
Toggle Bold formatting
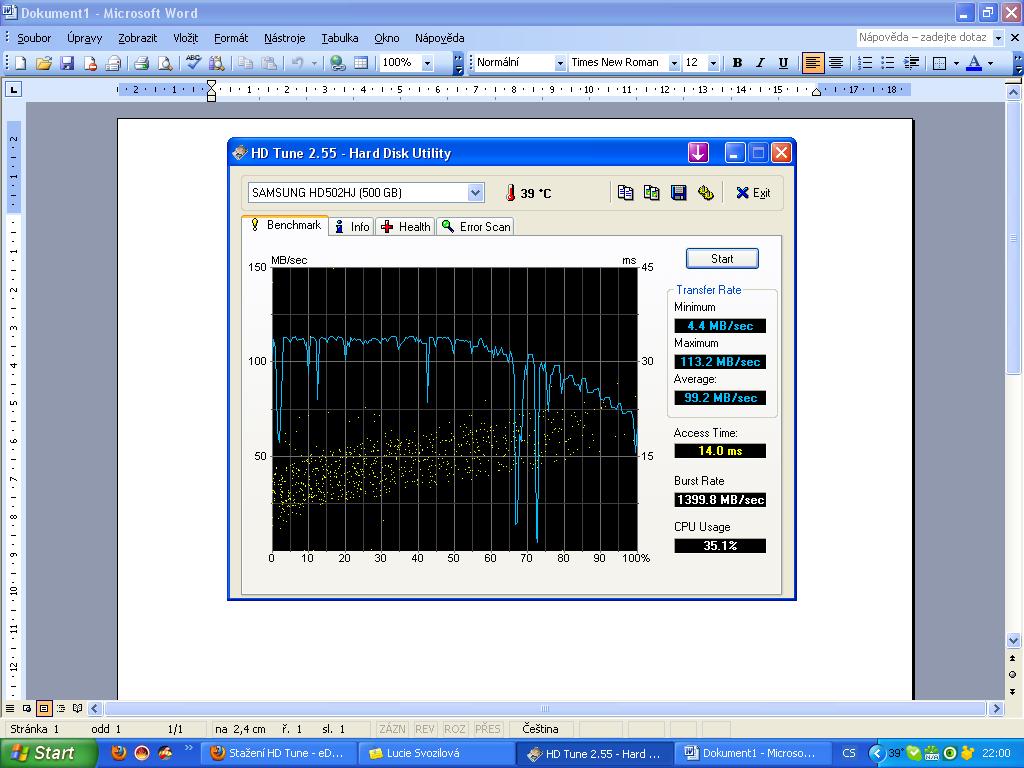click(737, 63)
